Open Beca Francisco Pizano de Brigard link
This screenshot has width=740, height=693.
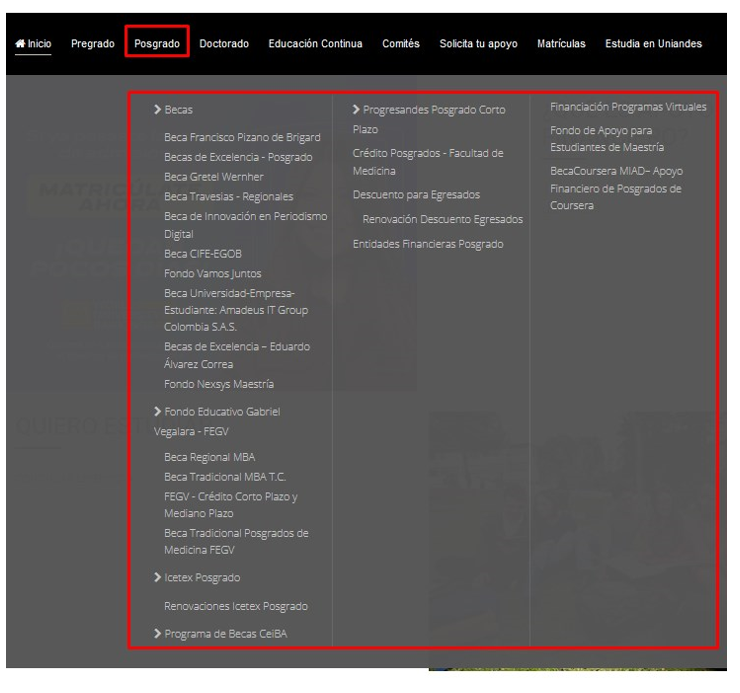(242, 137)
